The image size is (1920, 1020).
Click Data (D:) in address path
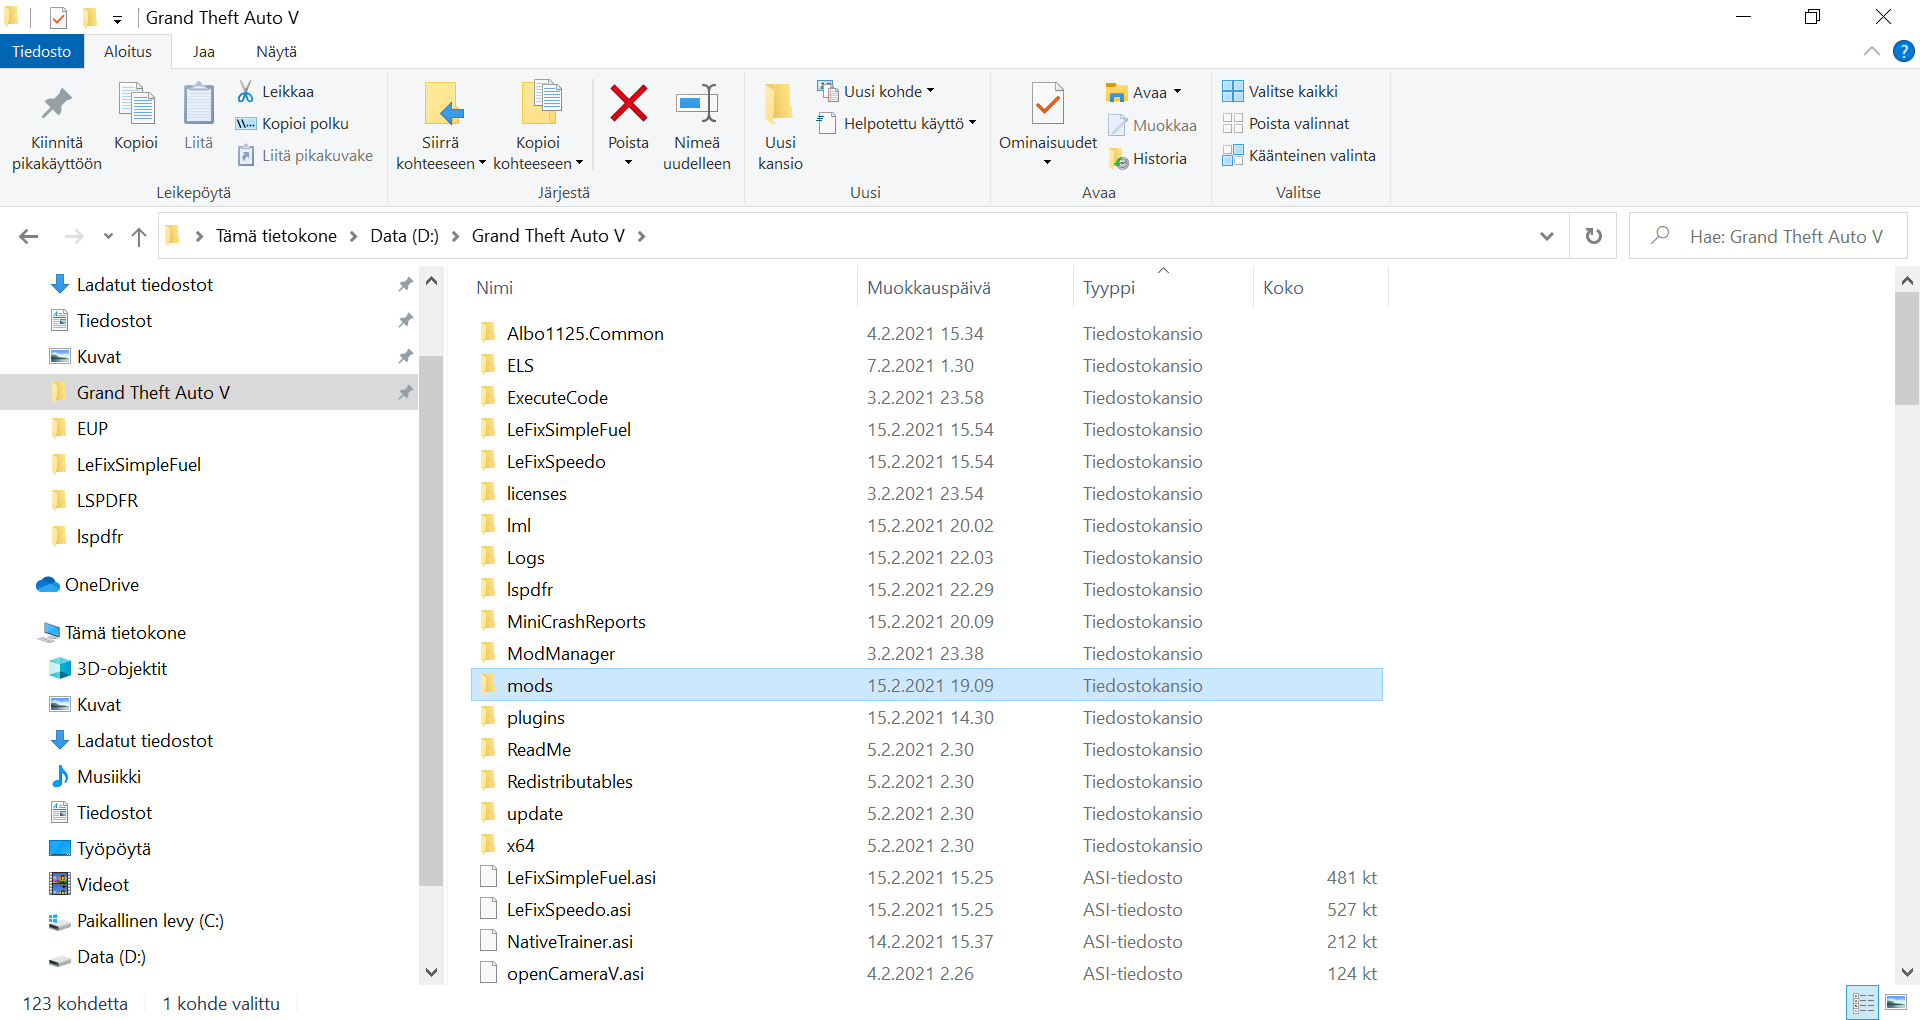404,236
